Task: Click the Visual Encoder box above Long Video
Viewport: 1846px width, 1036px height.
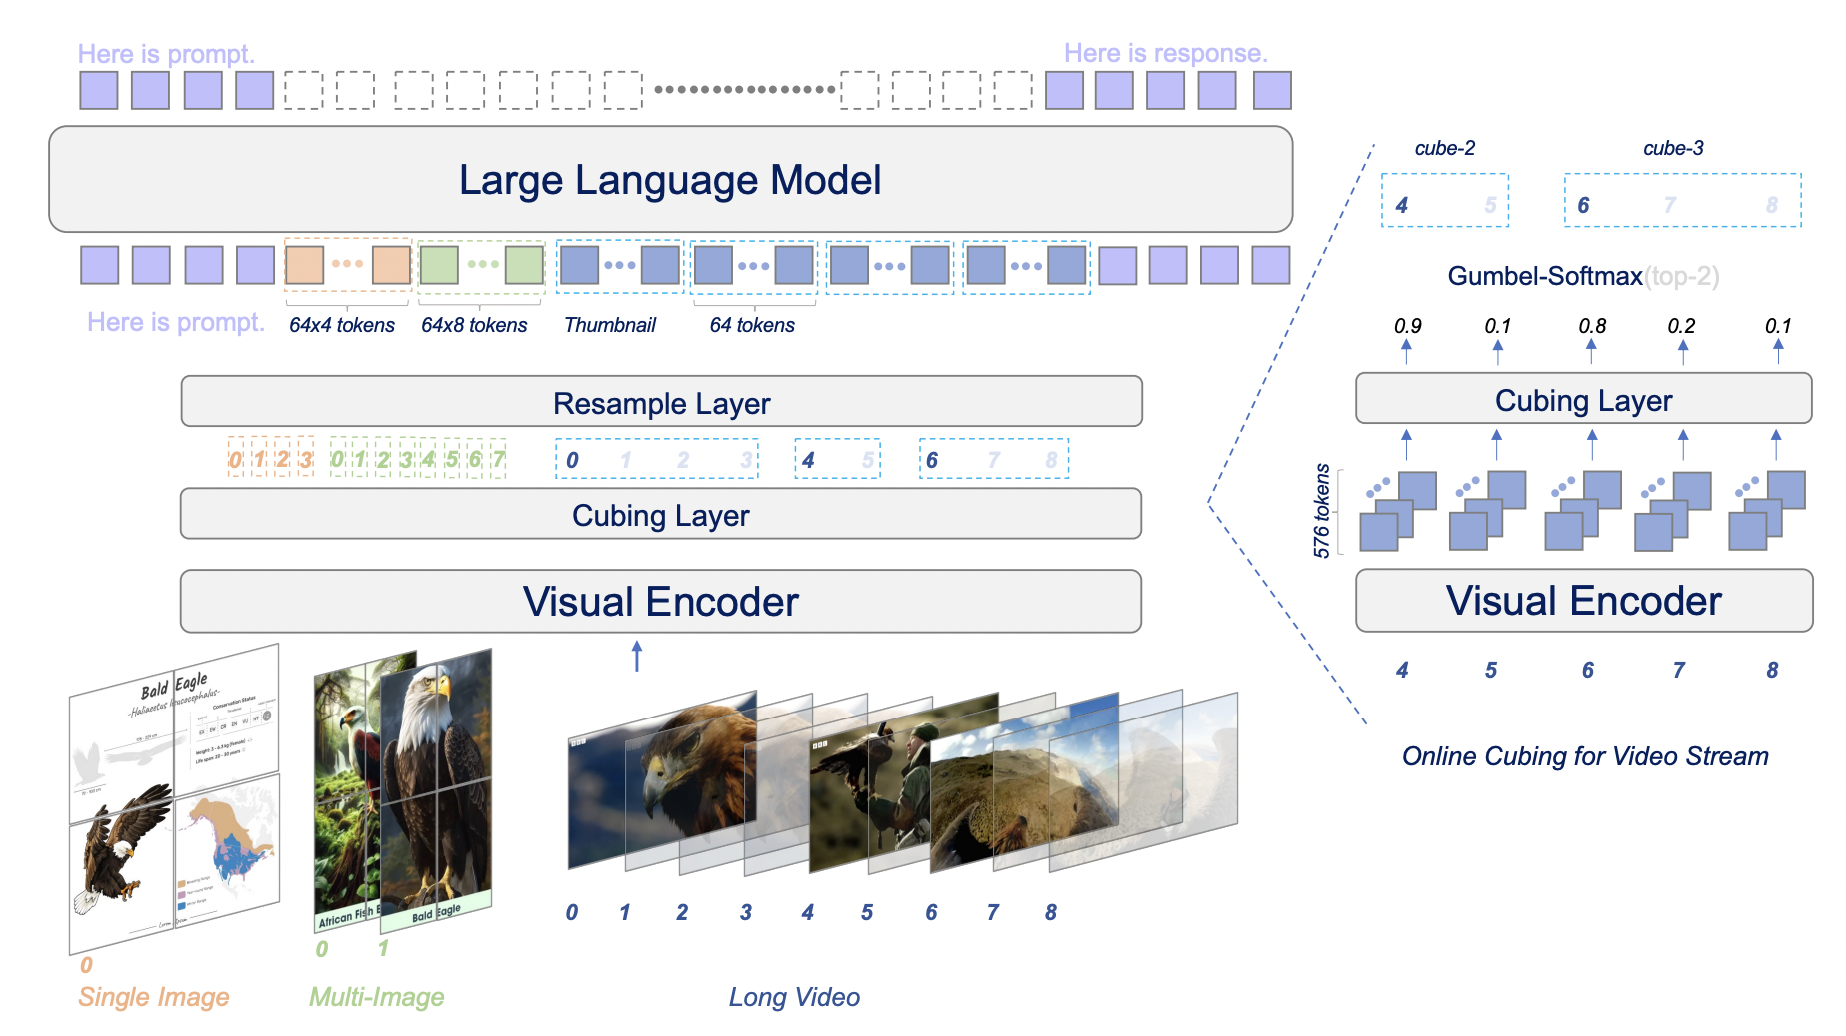Action: coord(661,602)
